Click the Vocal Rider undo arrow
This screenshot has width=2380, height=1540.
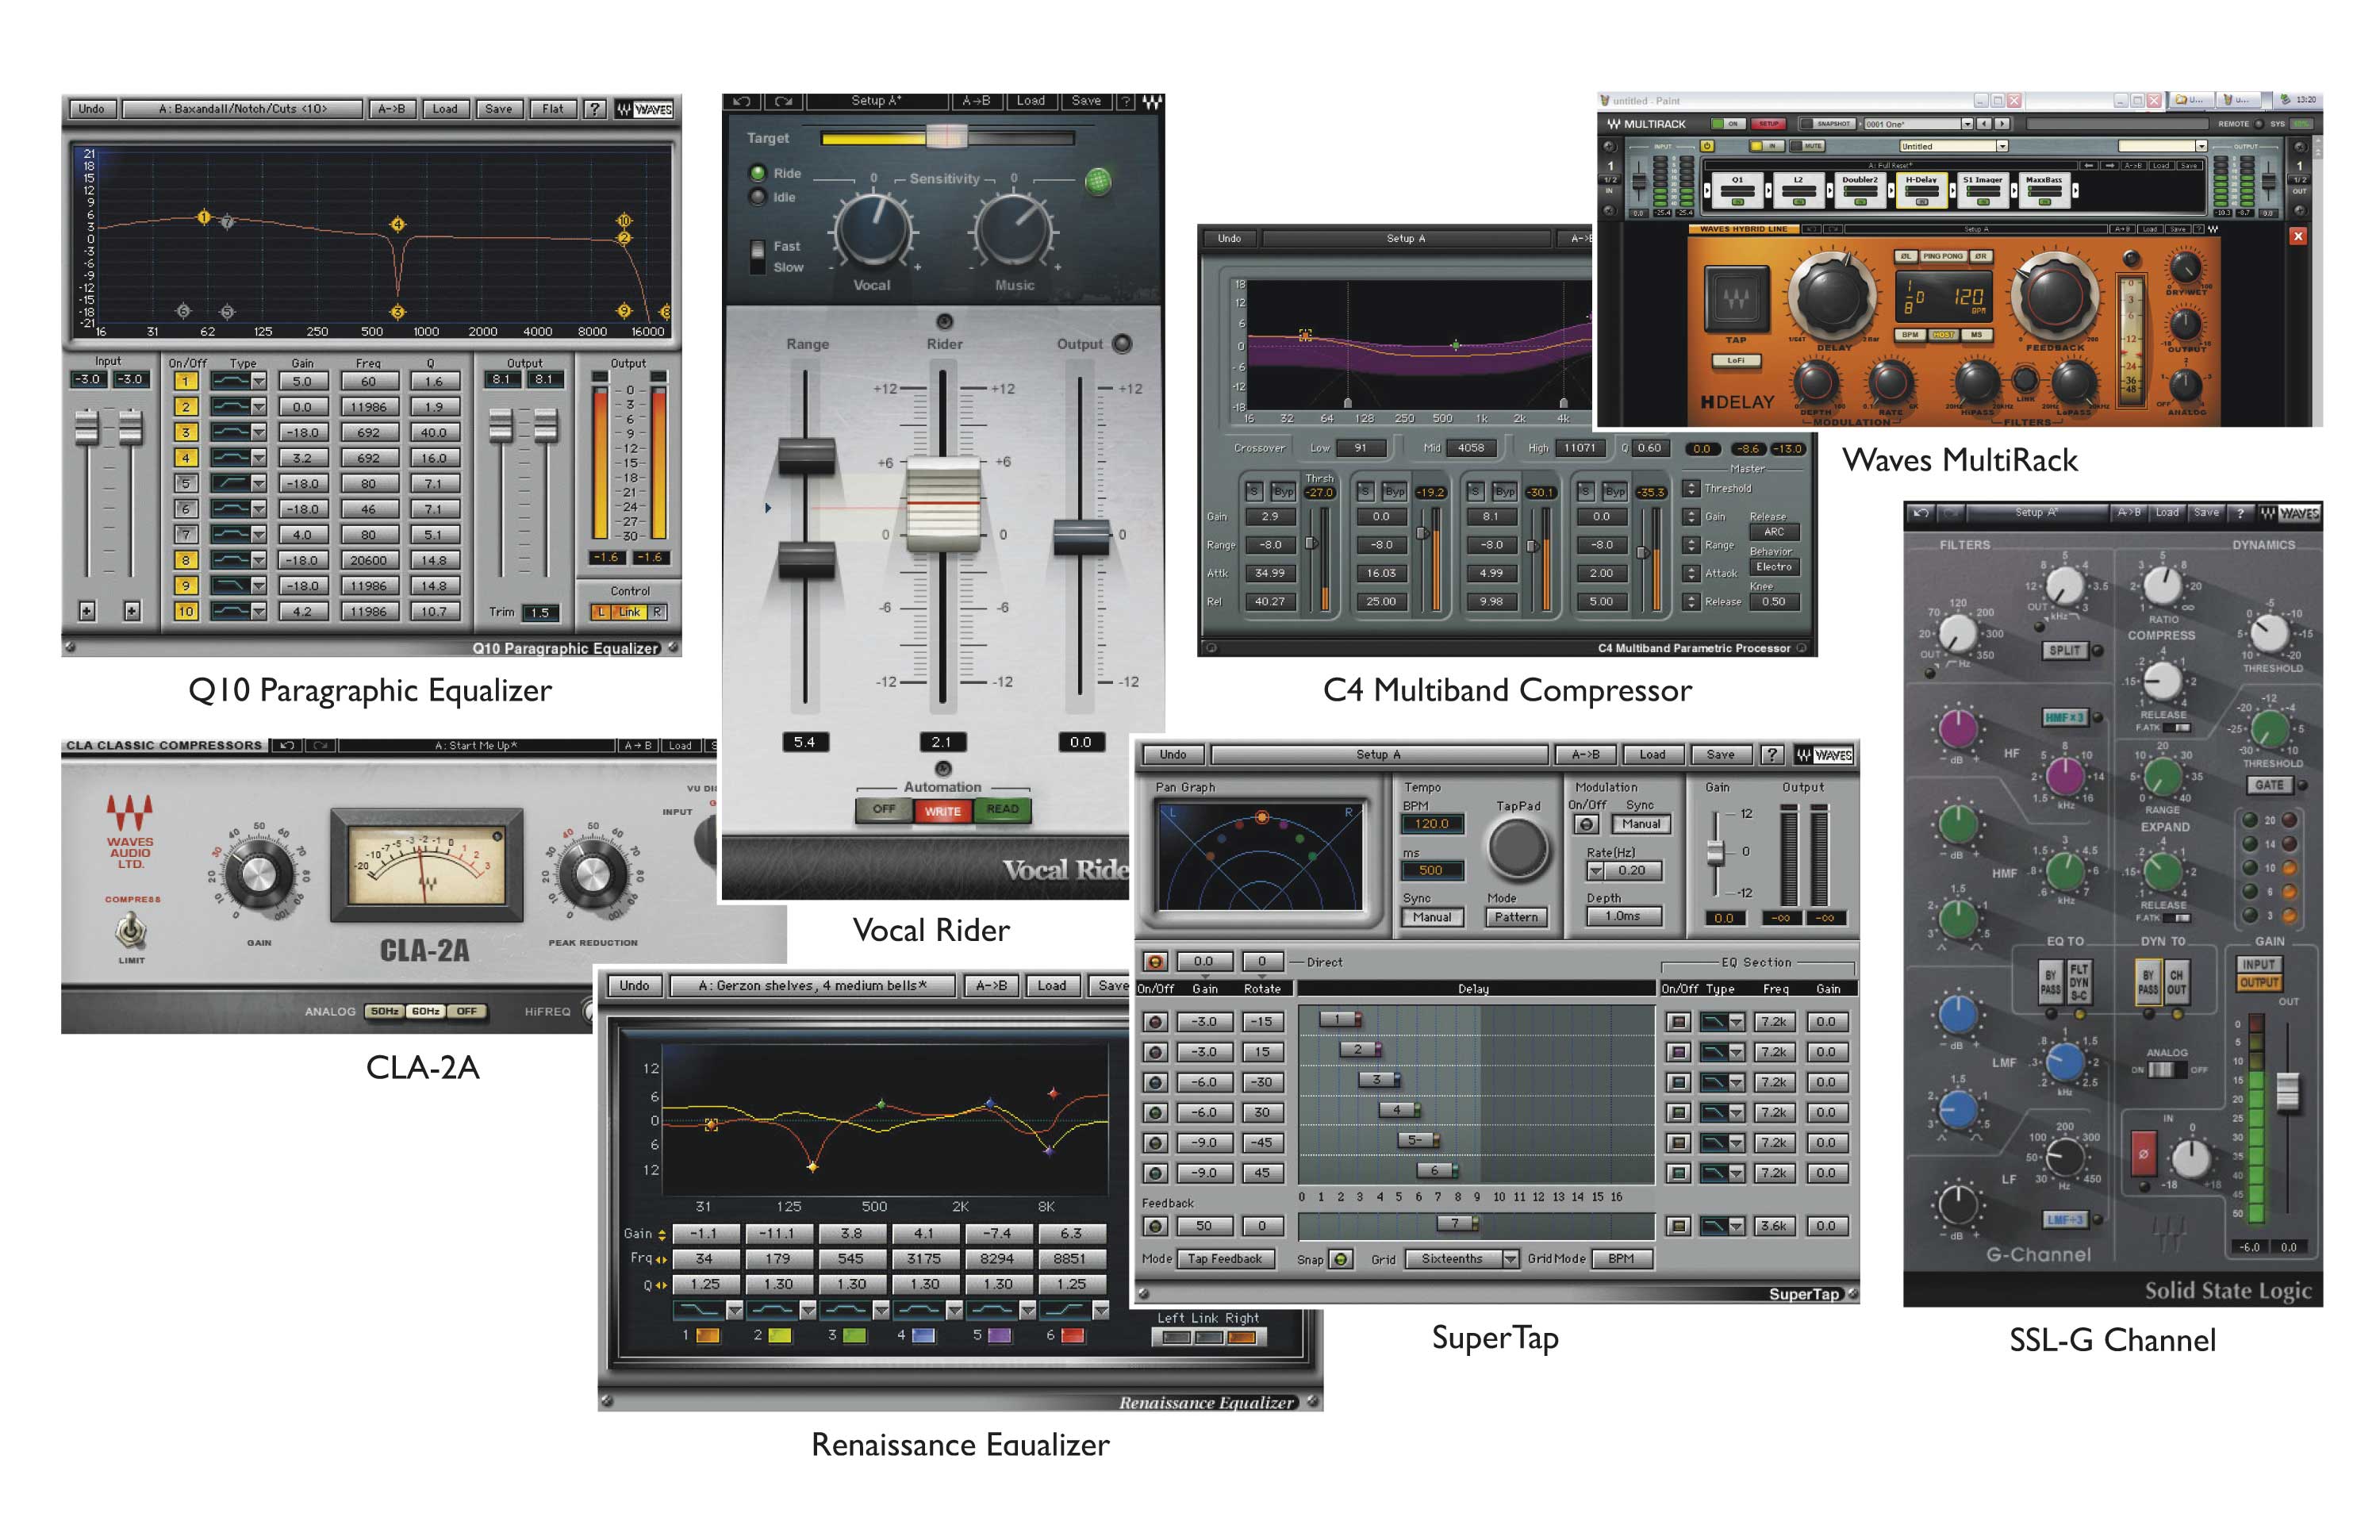point(742,101)
